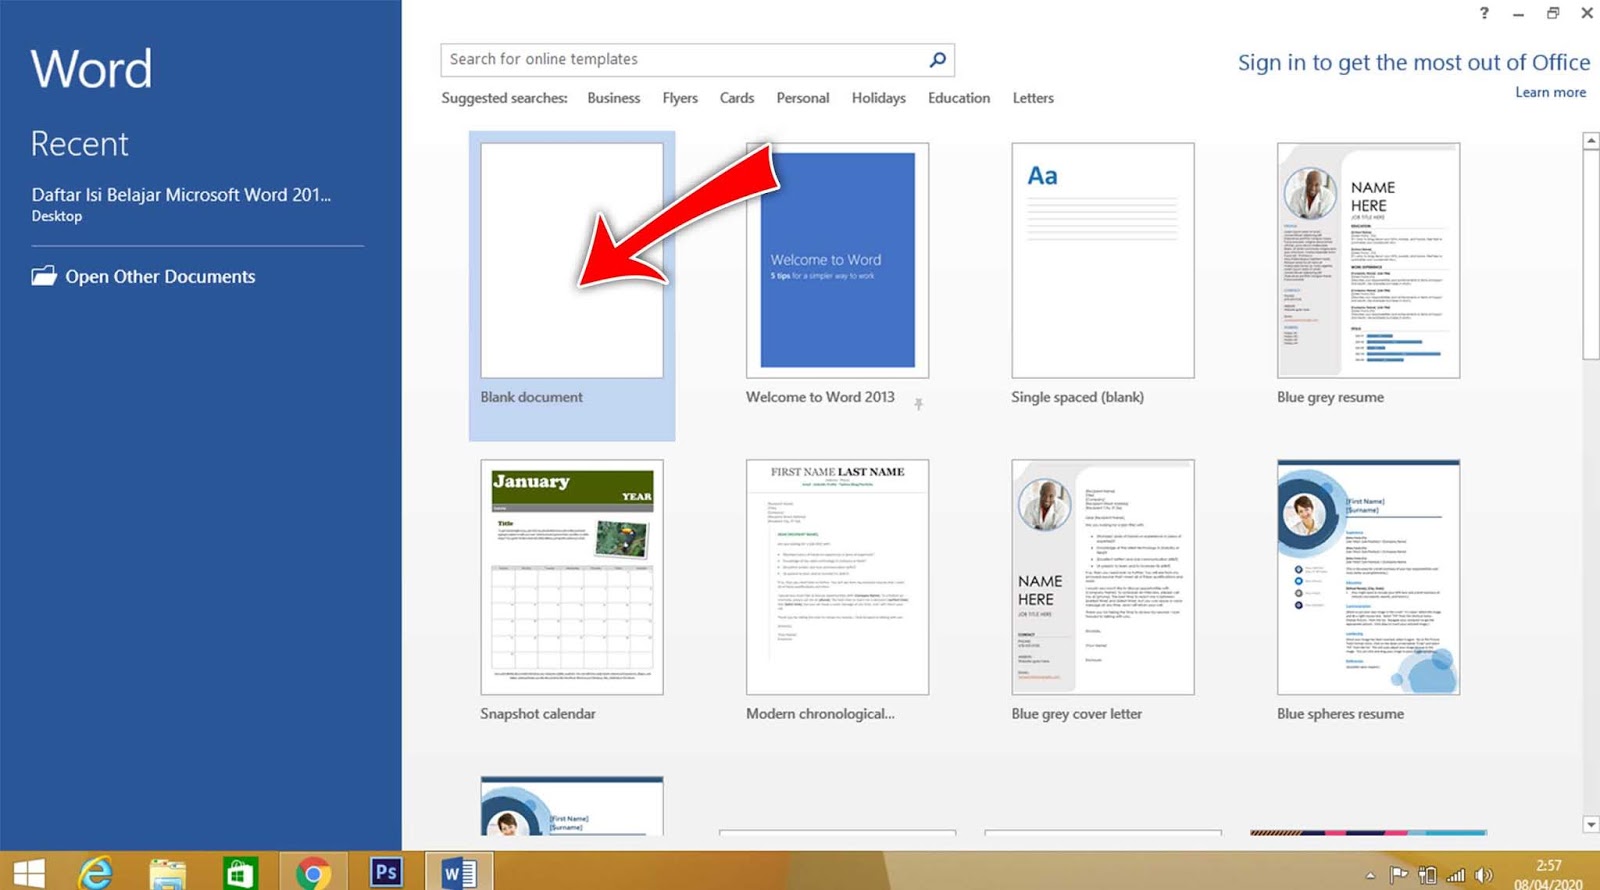The height and width of the screenshot is (890, 1600).
Task: Click the Windows Start button
Action: (29, 873)
